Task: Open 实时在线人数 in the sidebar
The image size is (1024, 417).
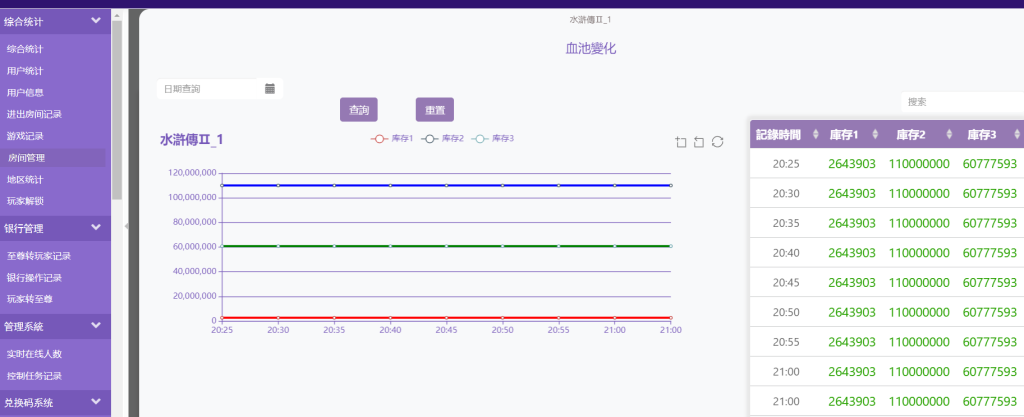Action: coord(34,354)
